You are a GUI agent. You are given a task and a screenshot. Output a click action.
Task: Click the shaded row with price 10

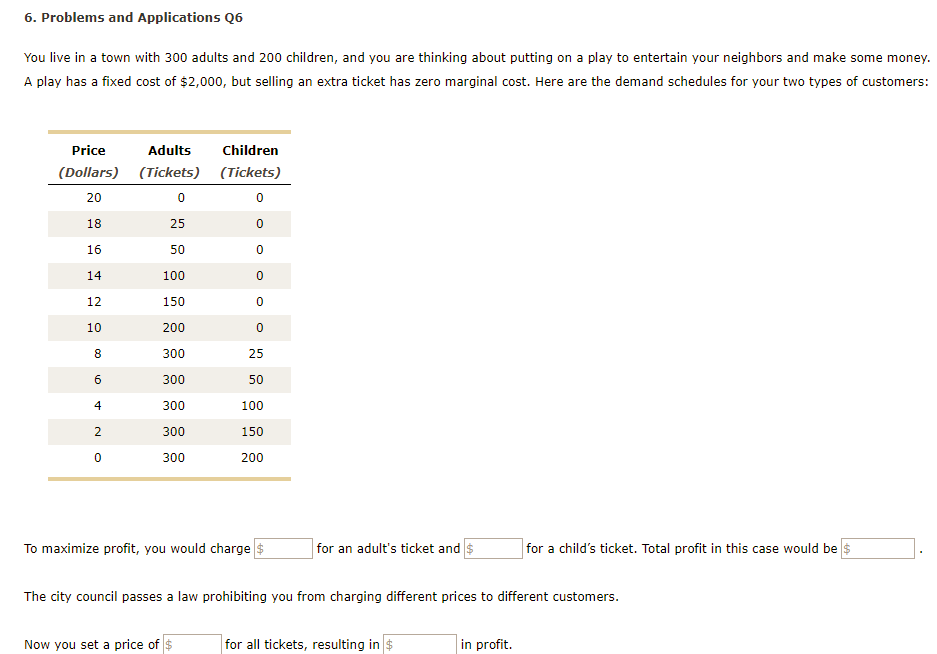[169, 327]
